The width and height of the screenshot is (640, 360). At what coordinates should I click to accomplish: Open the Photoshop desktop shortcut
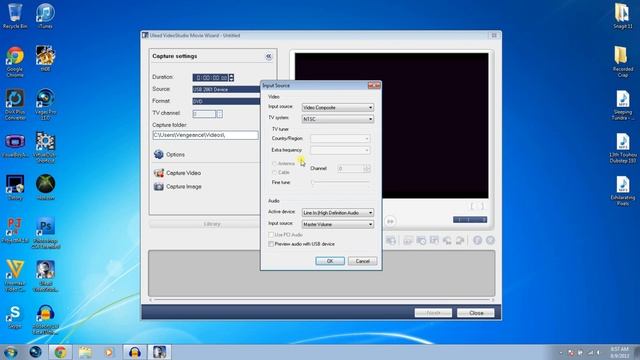click(45, 233)
